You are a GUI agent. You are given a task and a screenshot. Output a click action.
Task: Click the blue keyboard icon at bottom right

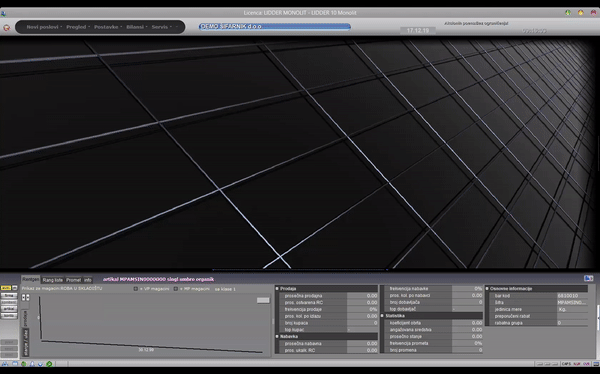(x=596, y=364)
